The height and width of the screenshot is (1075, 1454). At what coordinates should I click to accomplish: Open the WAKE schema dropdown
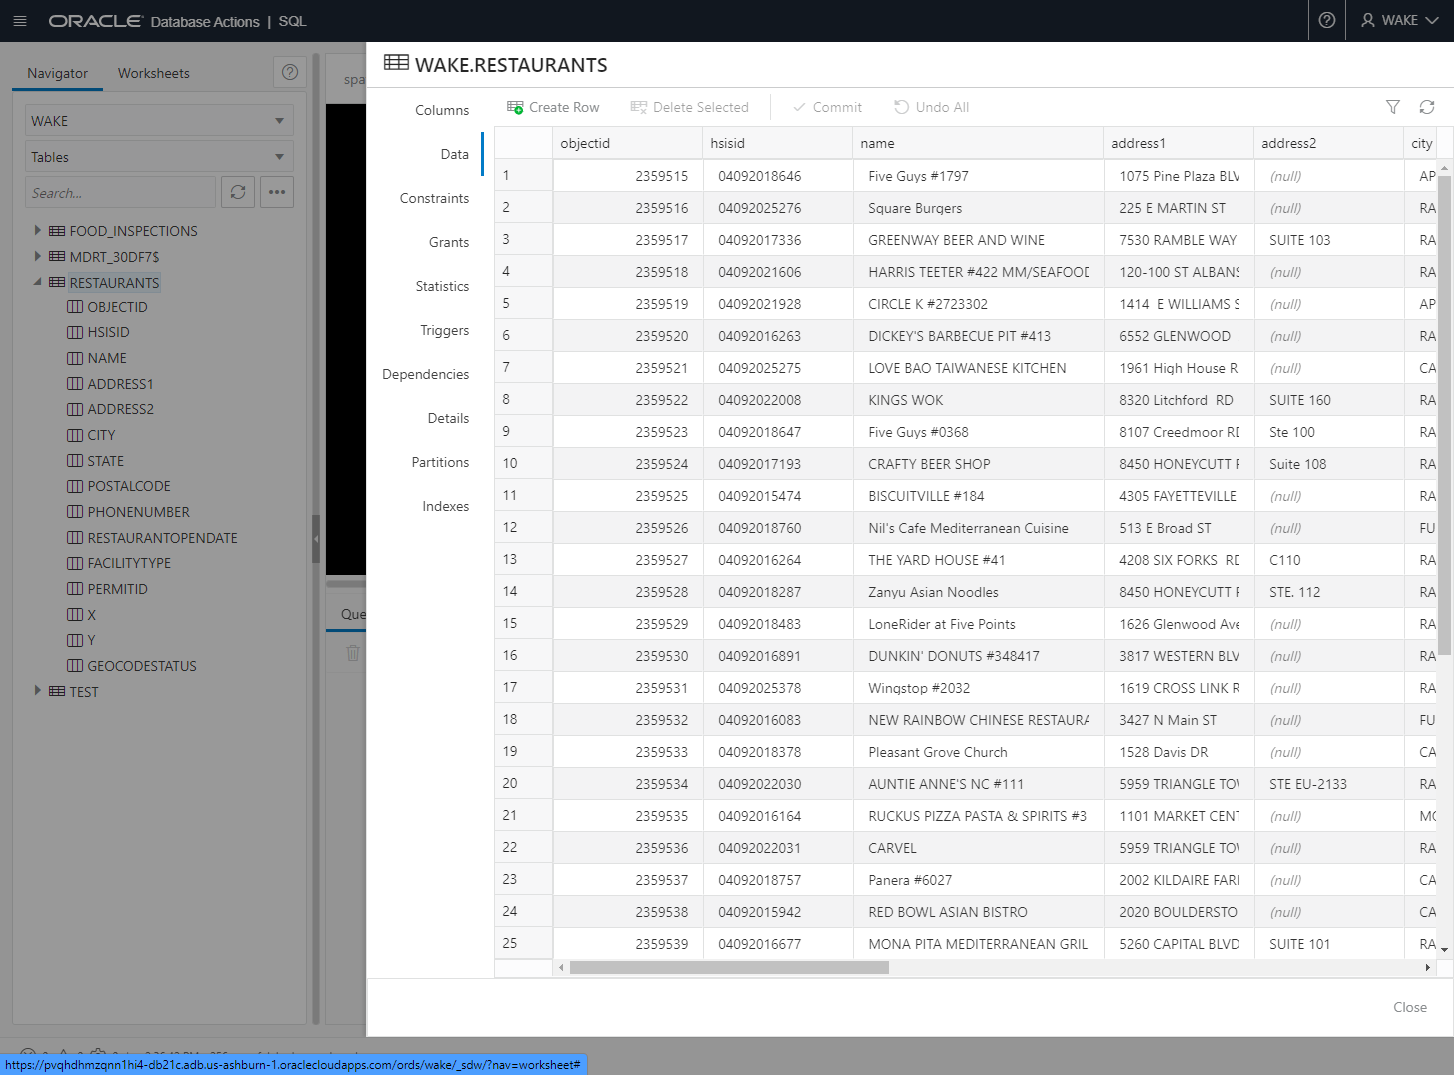point(159,121)
